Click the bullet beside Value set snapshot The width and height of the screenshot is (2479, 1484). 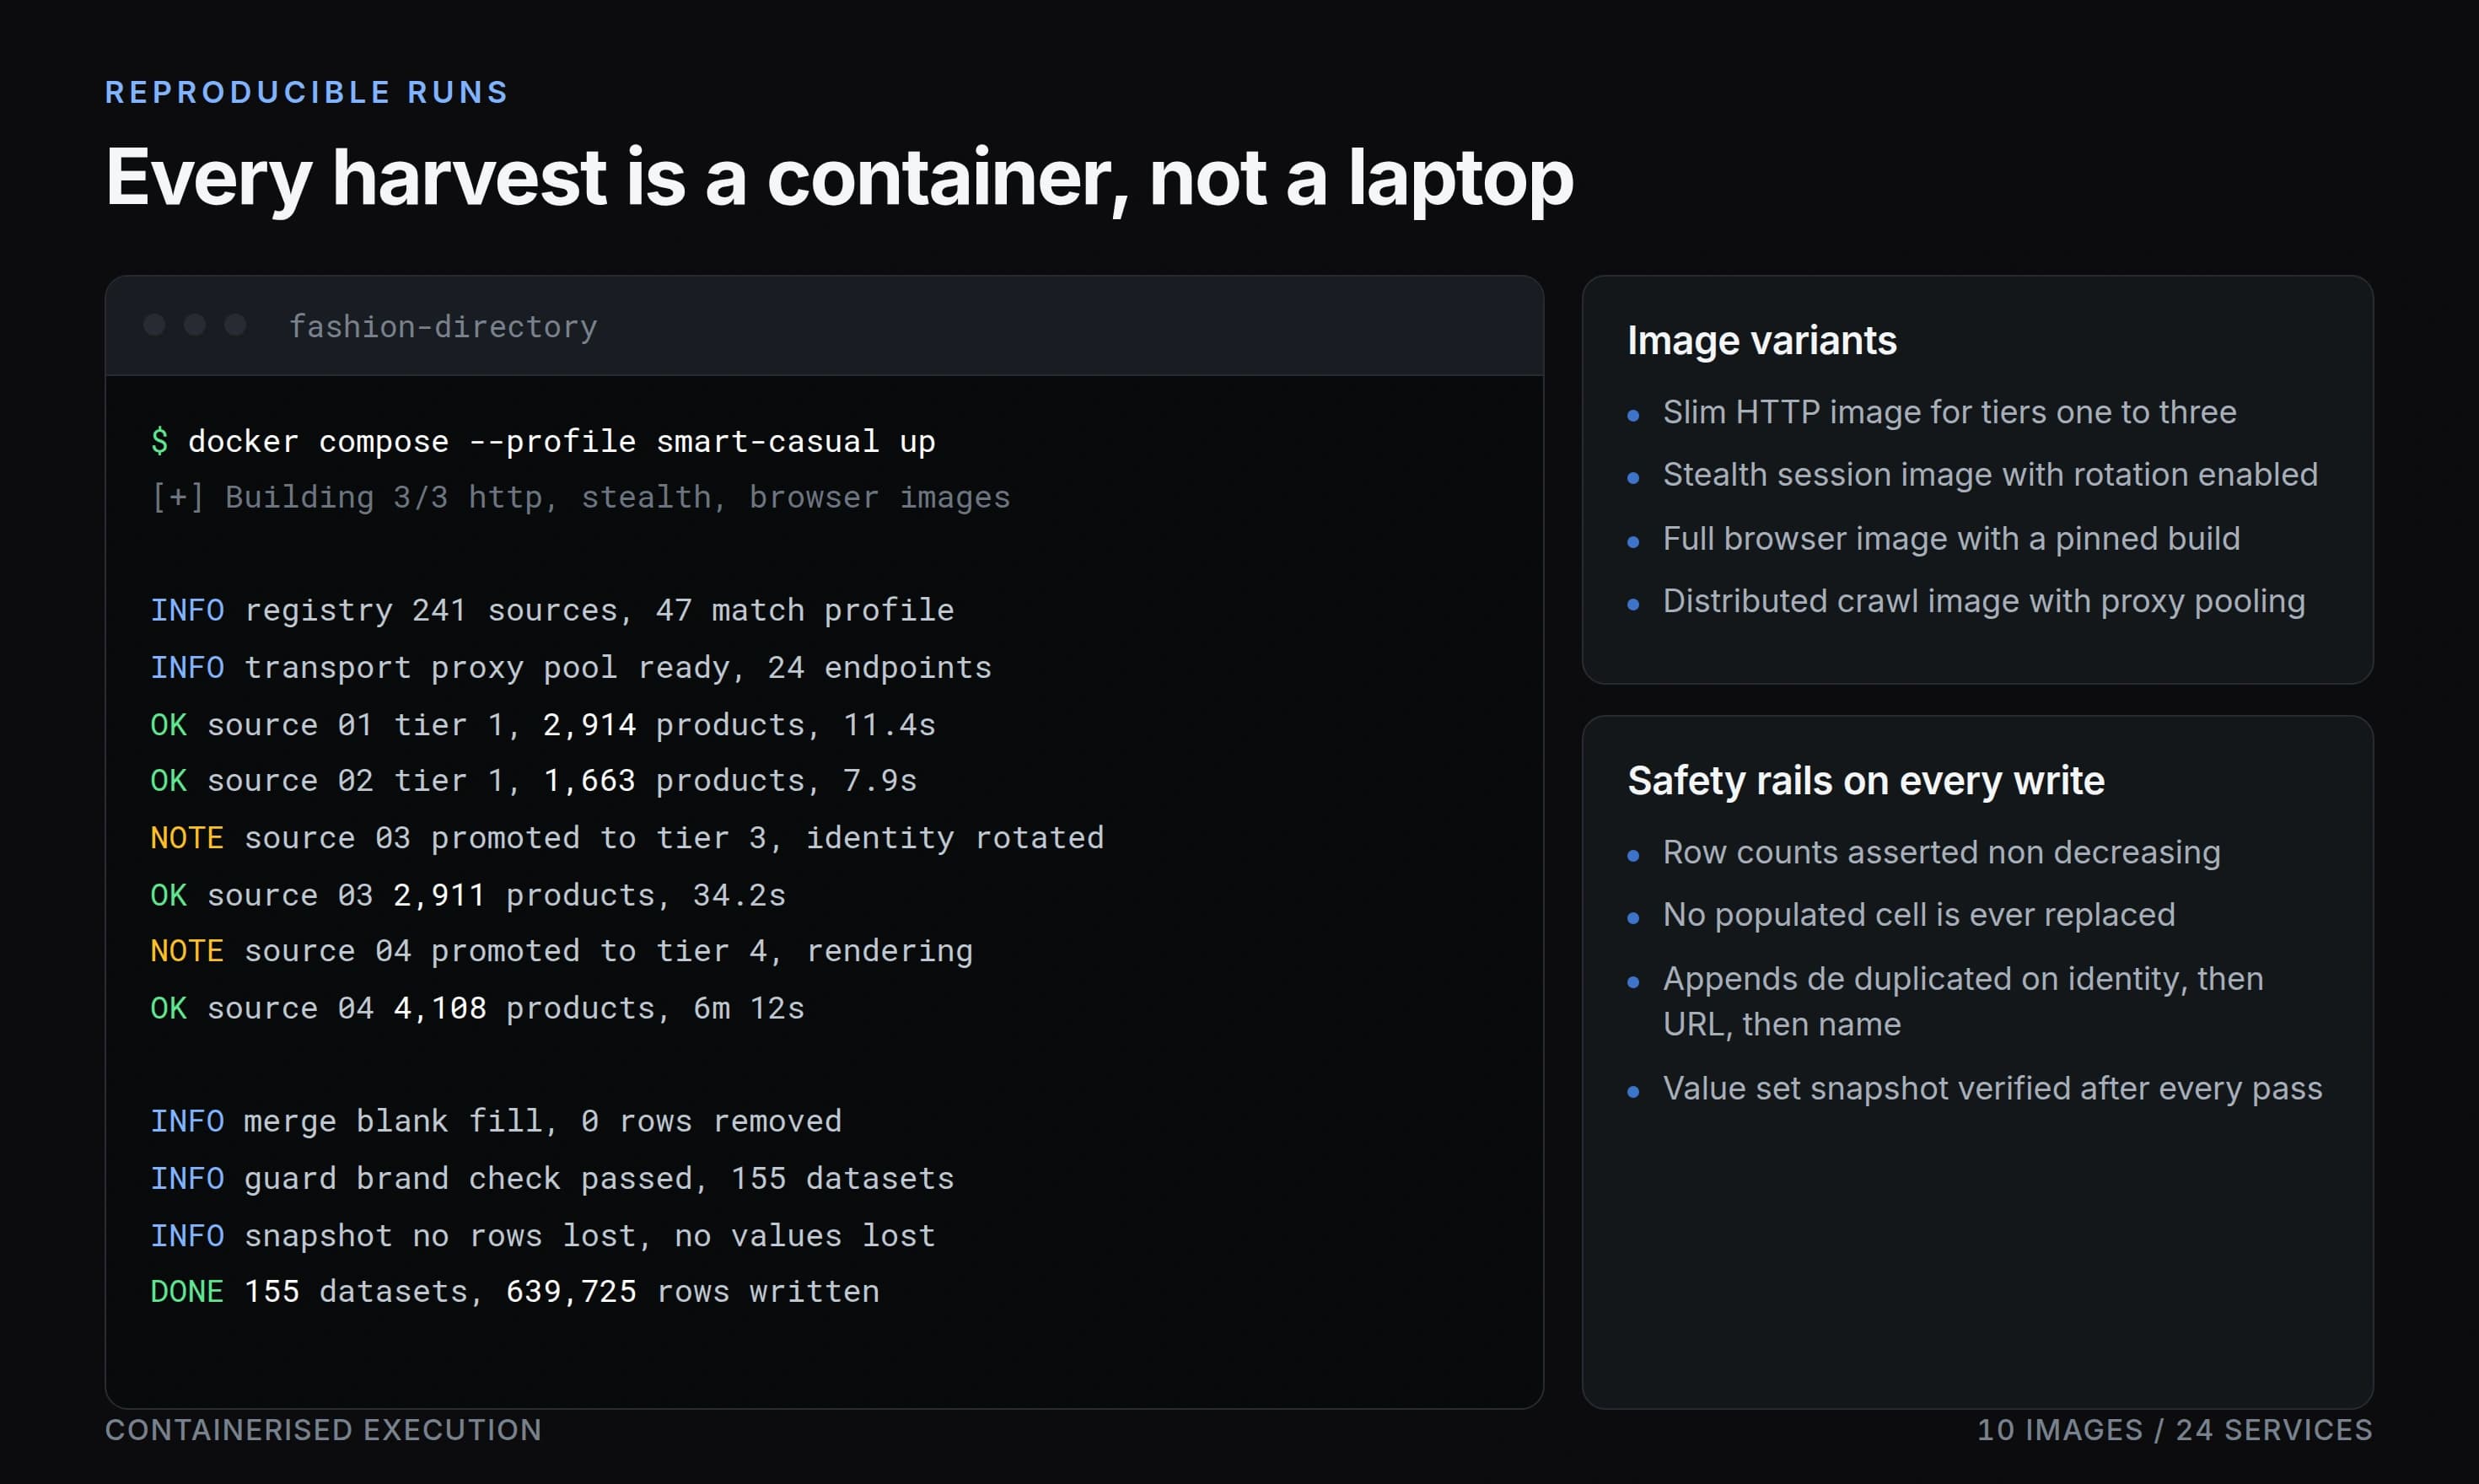pyautogui.click(x=1633, y=1091)
